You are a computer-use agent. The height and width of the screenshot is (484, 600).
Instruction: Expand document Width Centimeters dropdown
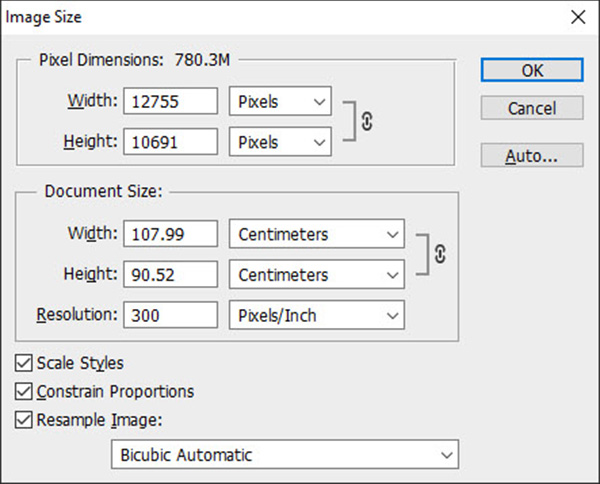click(317, 234)
